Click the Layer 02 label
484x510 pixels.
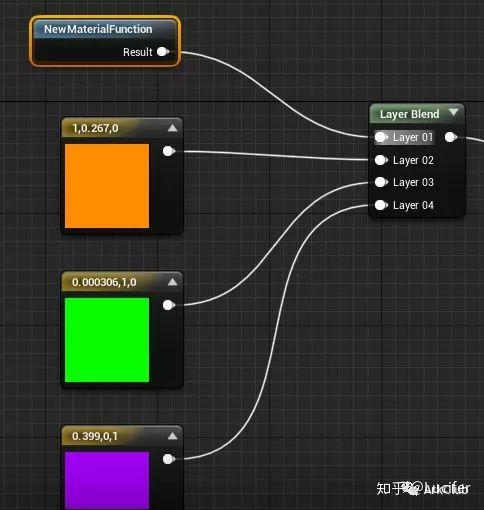point(413,160)
